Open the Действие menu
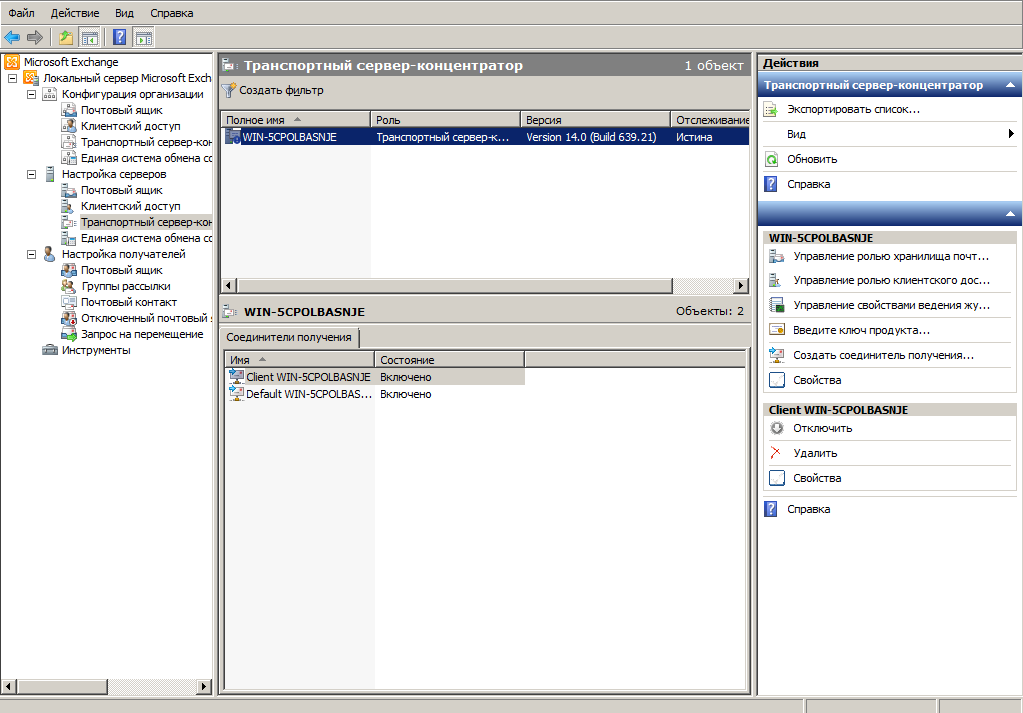This screenshot has height=713, width=1023. [x=75, y=13]
